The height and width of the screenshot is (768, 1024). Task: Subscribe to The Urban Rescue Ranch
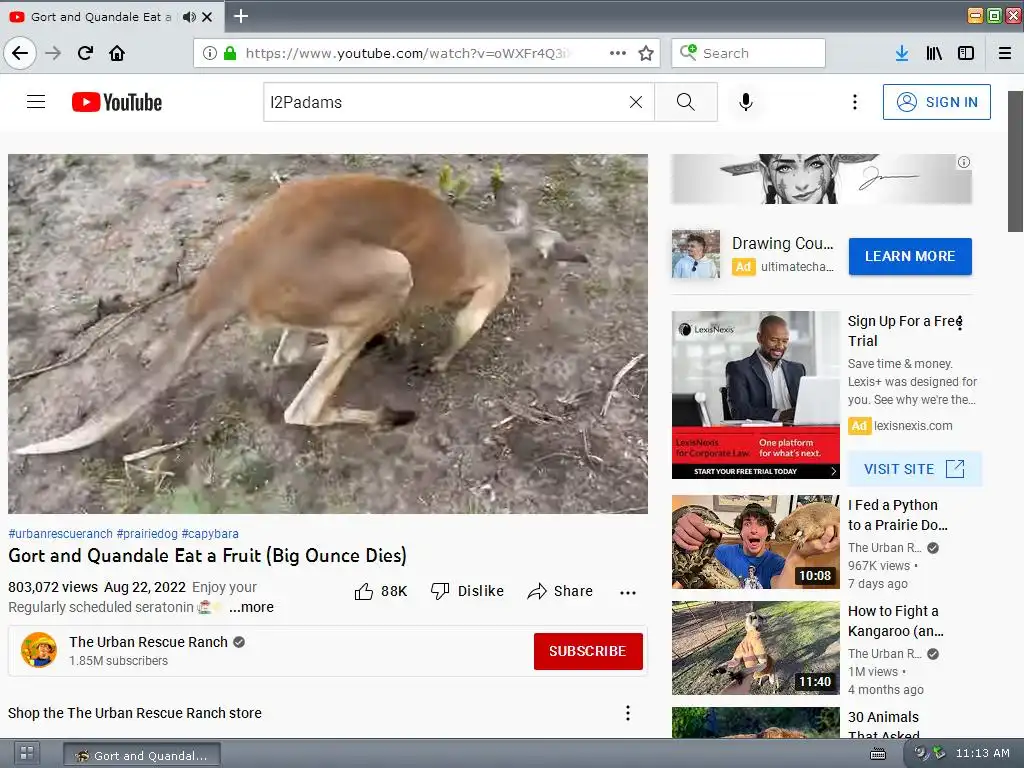click(x=588, y=651)
